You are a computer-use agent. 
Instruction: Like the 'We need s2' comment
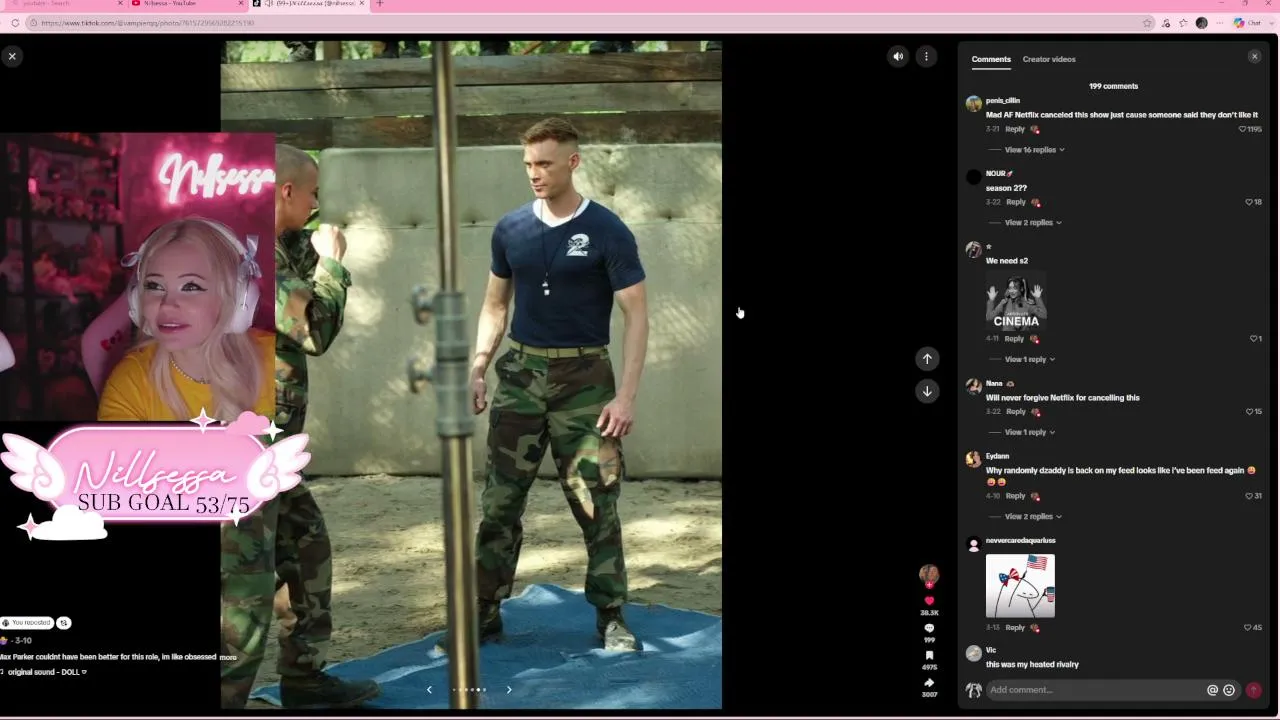click(x=1253, y=339)
